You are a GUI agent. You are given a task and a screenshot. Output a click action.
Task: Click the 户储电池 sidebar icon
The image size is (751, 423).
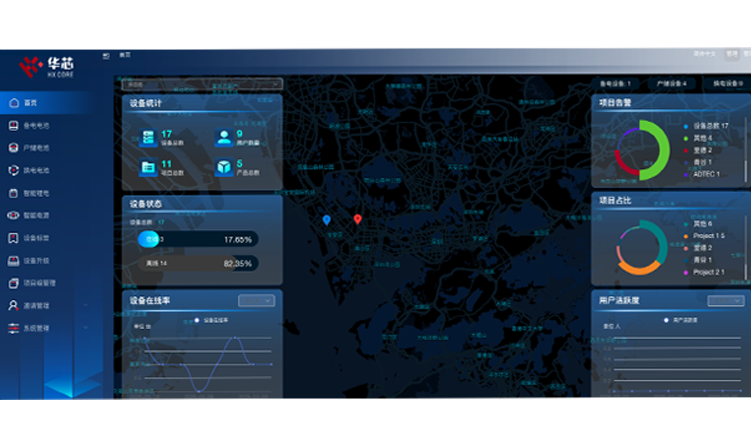point(13,148)
